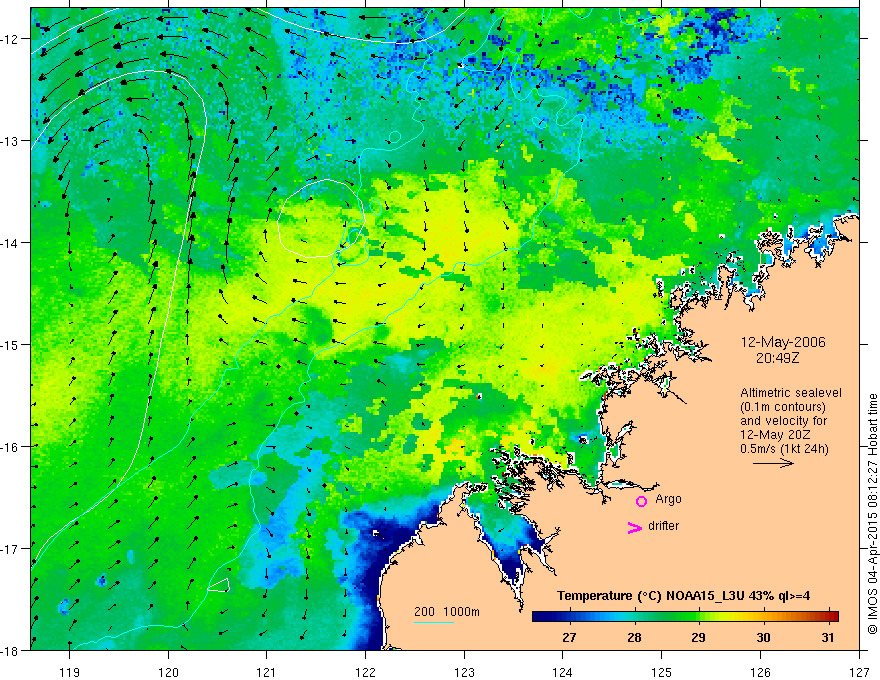Click the magenta drifter arrowhead legend symbol
The height and width of the screenshot is (680, 880).
[635, 527]
